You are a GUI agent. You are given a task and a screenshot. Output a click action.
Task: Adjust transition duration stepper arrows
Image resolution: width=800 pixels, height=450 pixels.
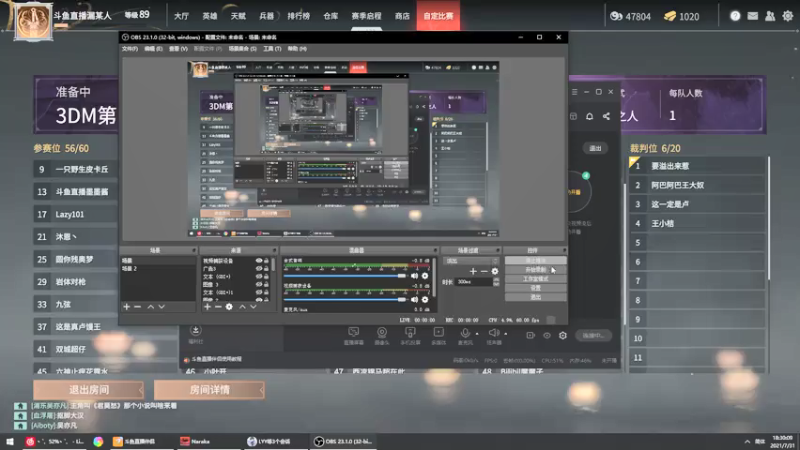(x=496, y=282)
